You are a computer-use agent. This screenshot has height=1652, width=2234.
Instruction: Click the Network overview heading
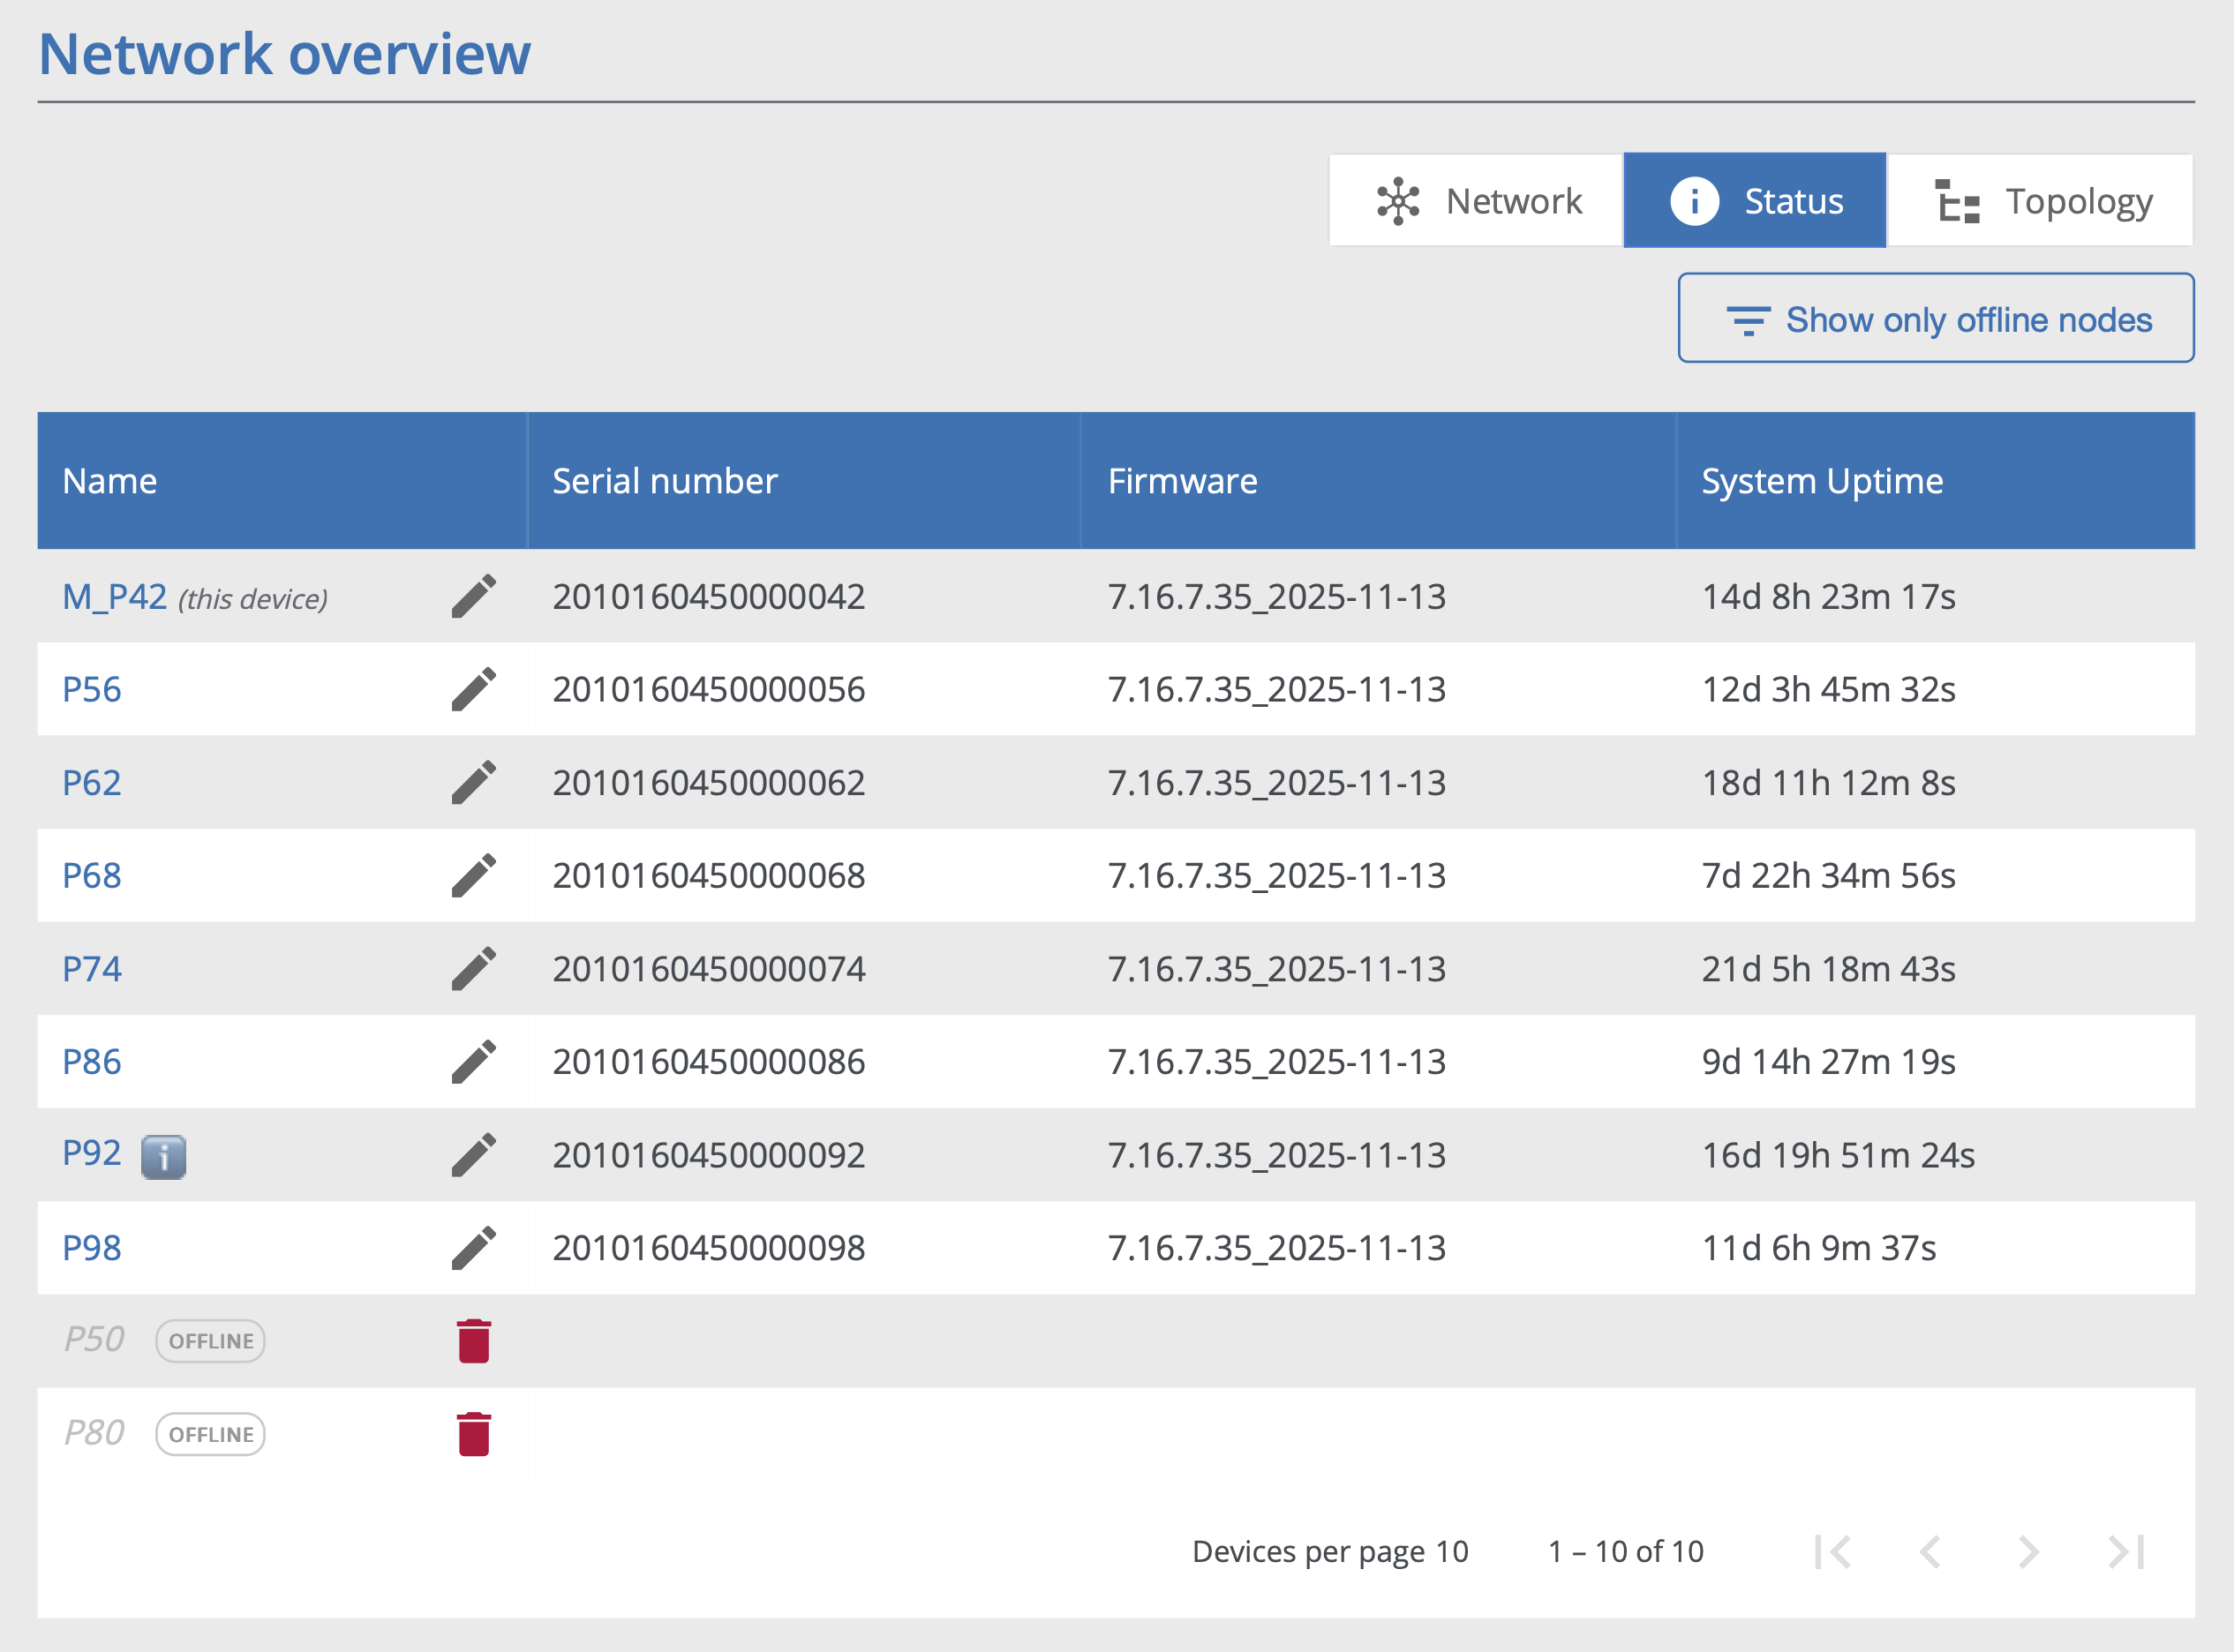pyautogui.click(x=284, y=53)
